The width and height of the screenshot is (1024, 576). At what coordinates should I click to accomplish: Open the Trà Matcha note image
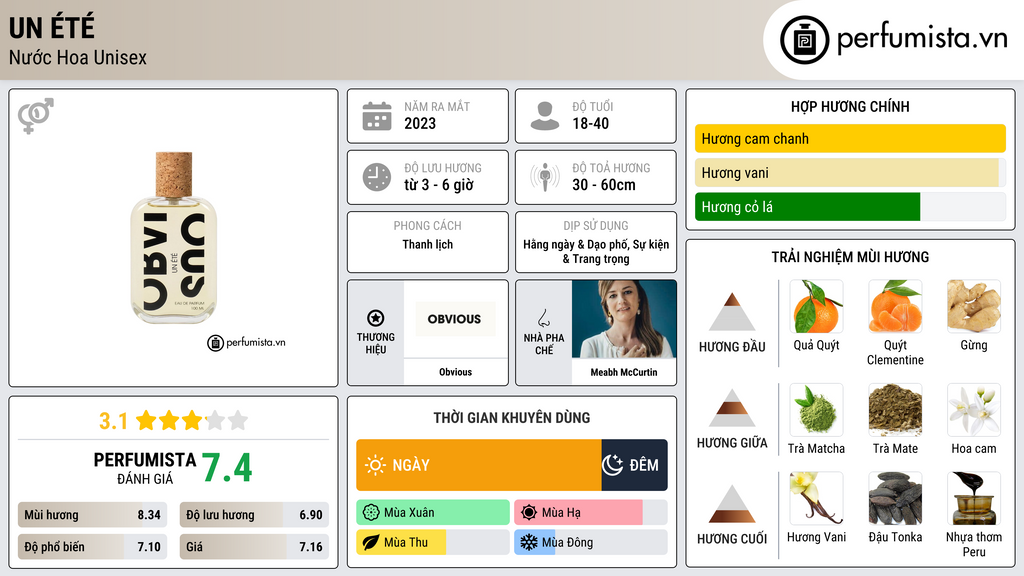(816, 410)
